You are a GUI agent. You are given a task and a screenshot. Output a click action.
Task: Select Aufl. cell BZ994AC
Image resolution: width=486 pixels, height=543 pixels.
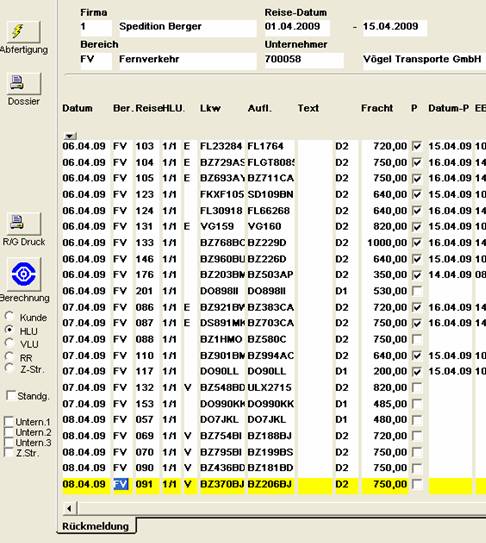tap(271, 356)
